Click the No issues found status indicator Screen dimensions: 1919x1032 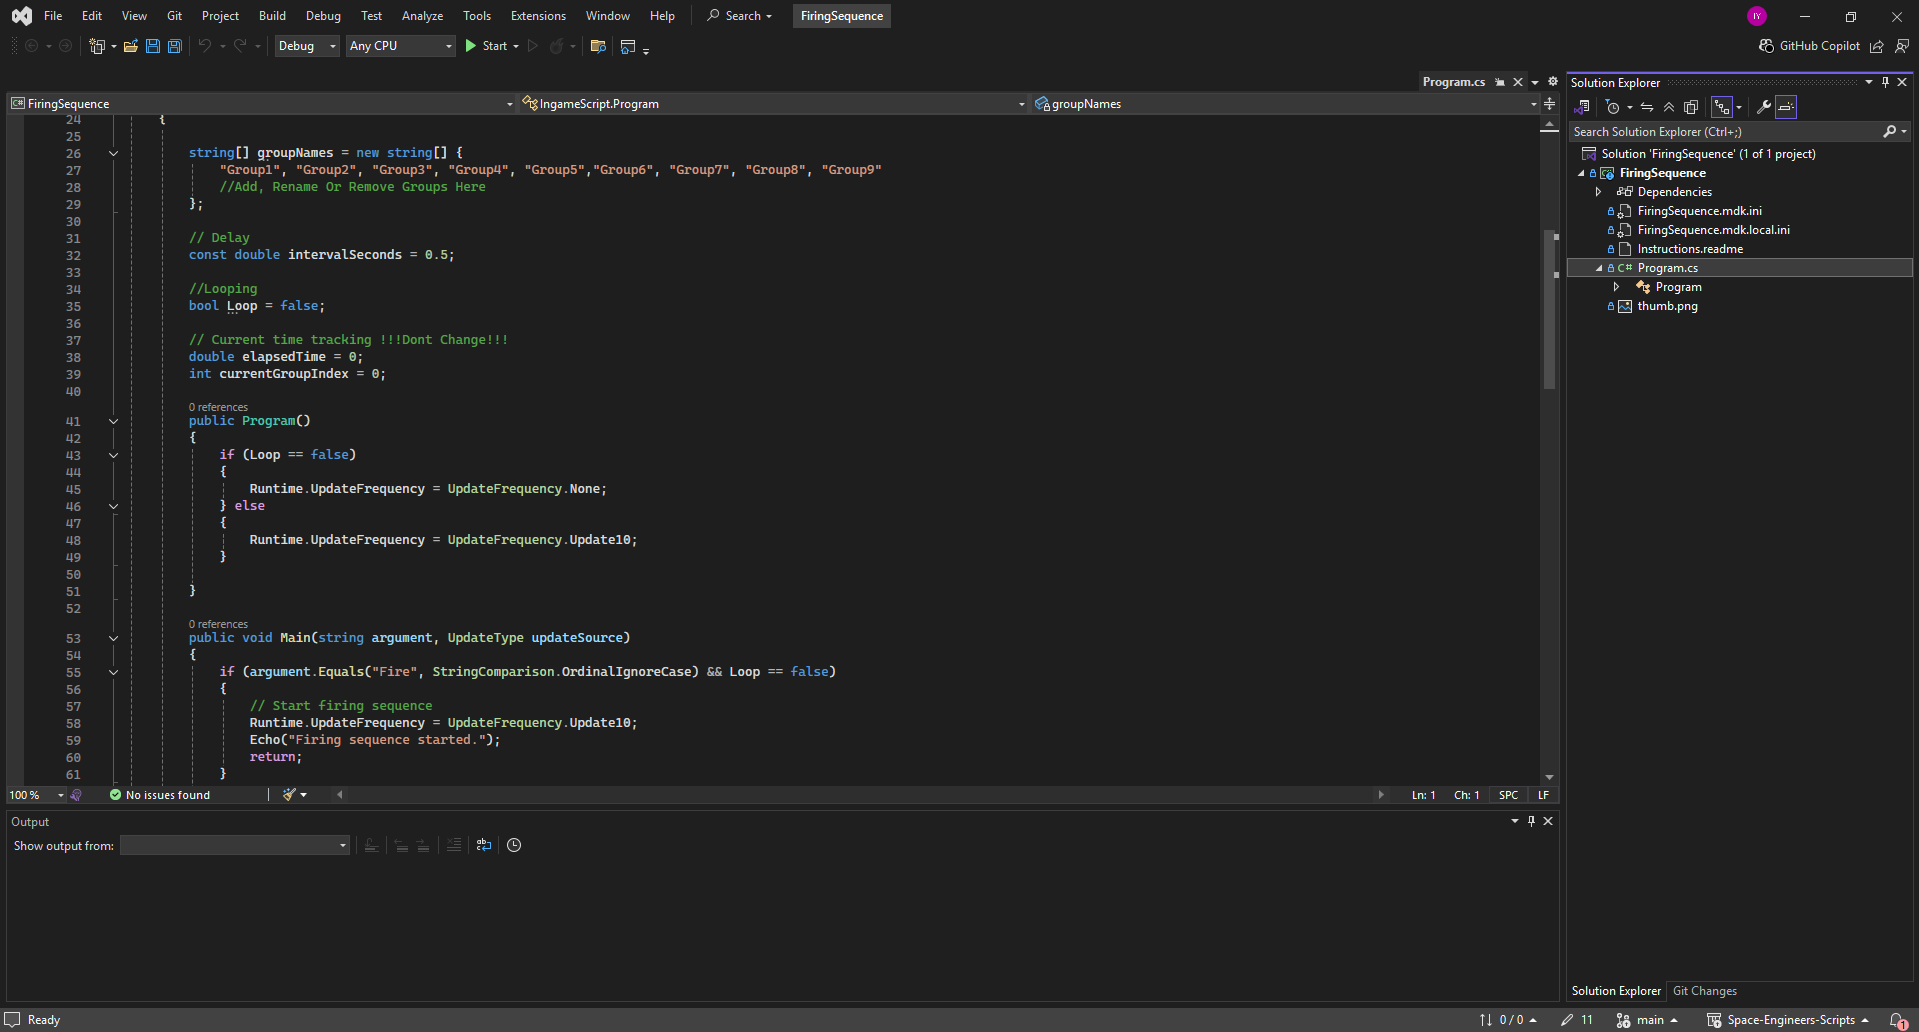click(160, 795)
